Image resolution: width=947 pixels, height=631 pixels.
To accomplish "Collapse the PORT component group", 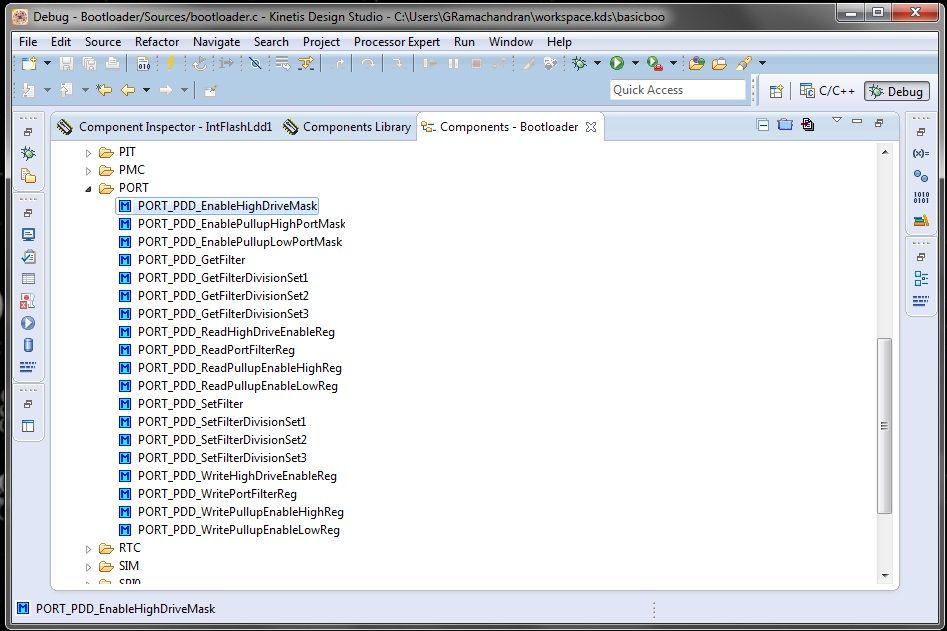I will 88,188.
